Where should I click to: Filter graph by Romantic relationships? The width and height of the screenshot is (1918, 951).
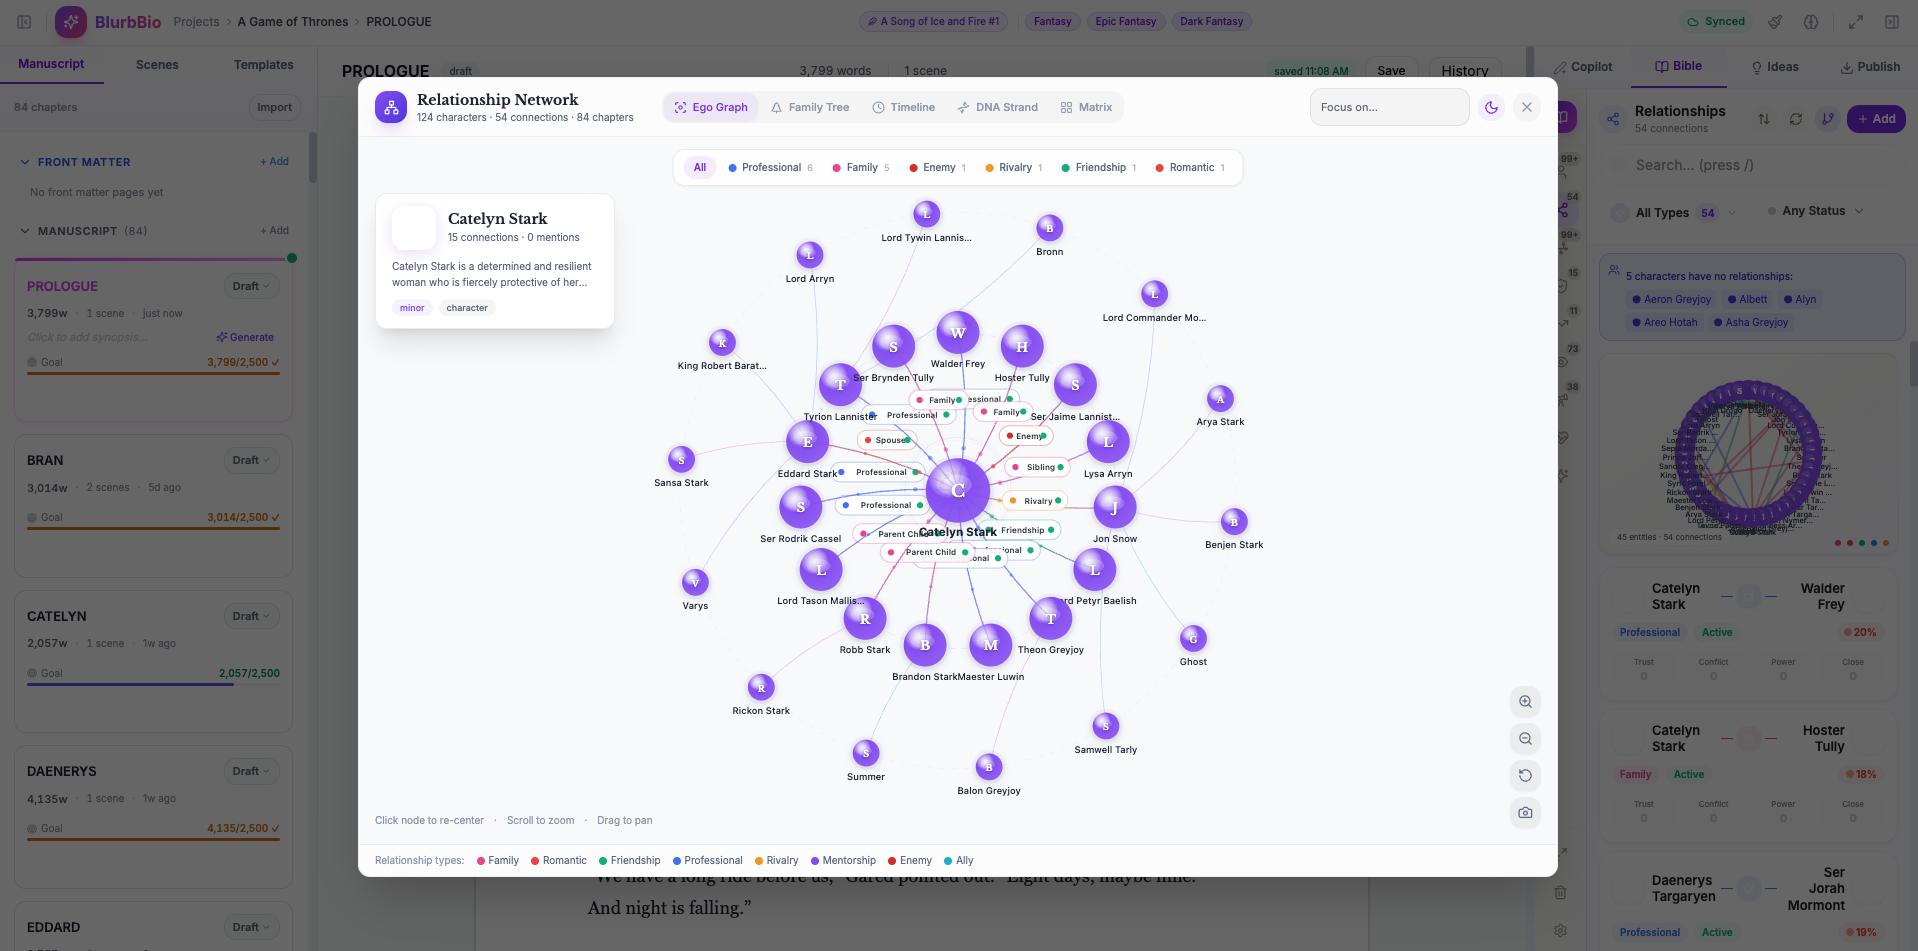(1190, 168)
